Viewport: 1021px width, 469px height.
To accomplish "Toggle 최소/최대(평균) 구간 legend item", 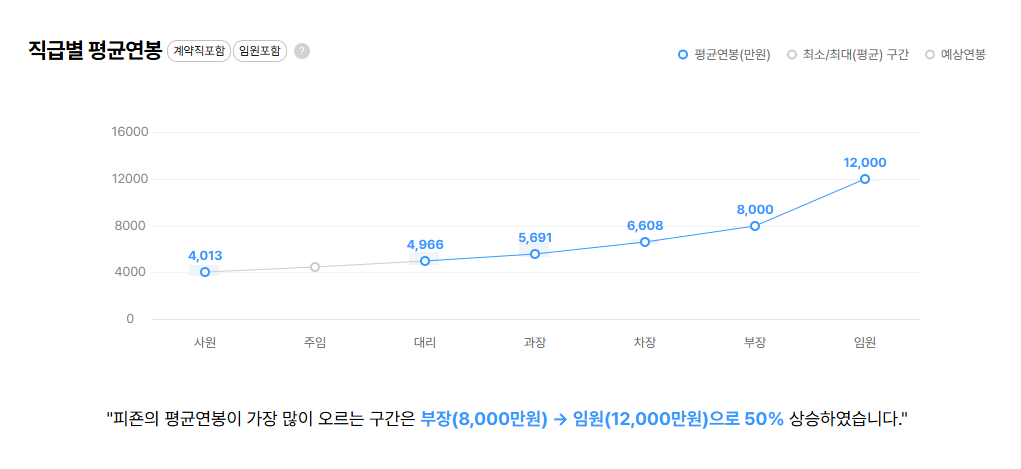I will [x=848, y=55].
